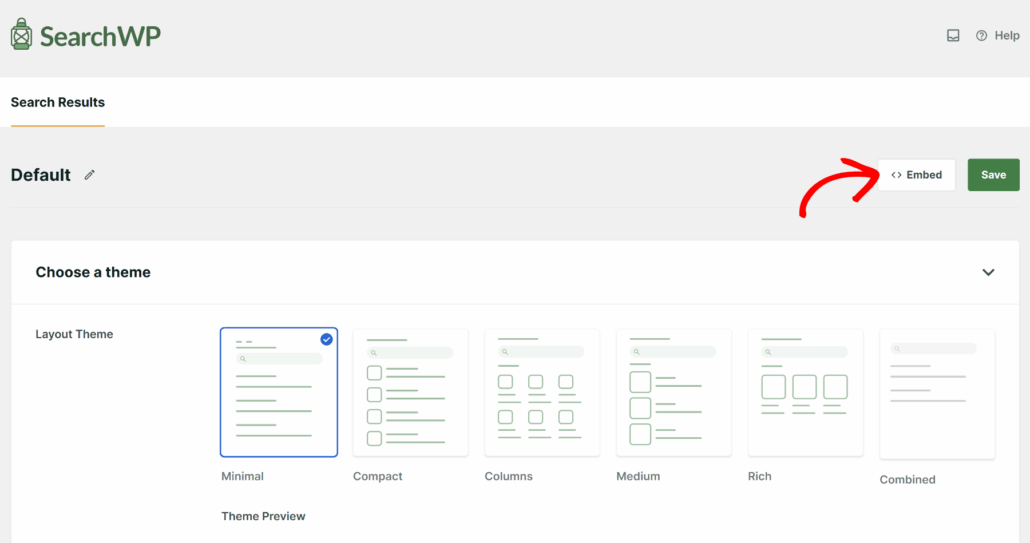Click the Layout Theme label

coord(74,334)
